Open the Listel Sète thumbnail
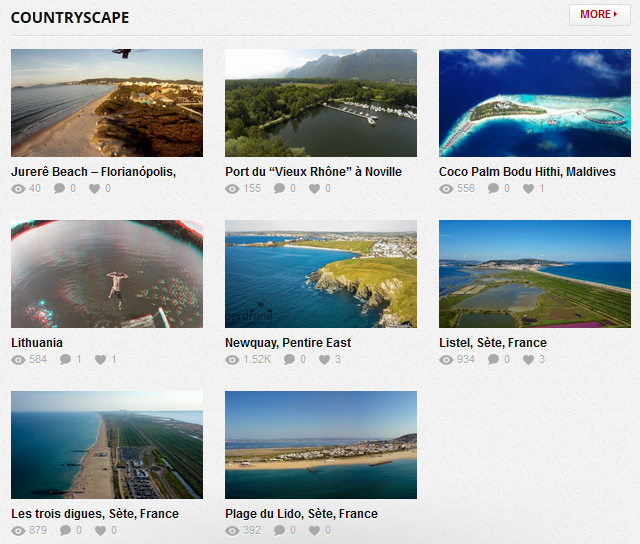Viewport: 640px width, 544px height. (x=535, y=274)
